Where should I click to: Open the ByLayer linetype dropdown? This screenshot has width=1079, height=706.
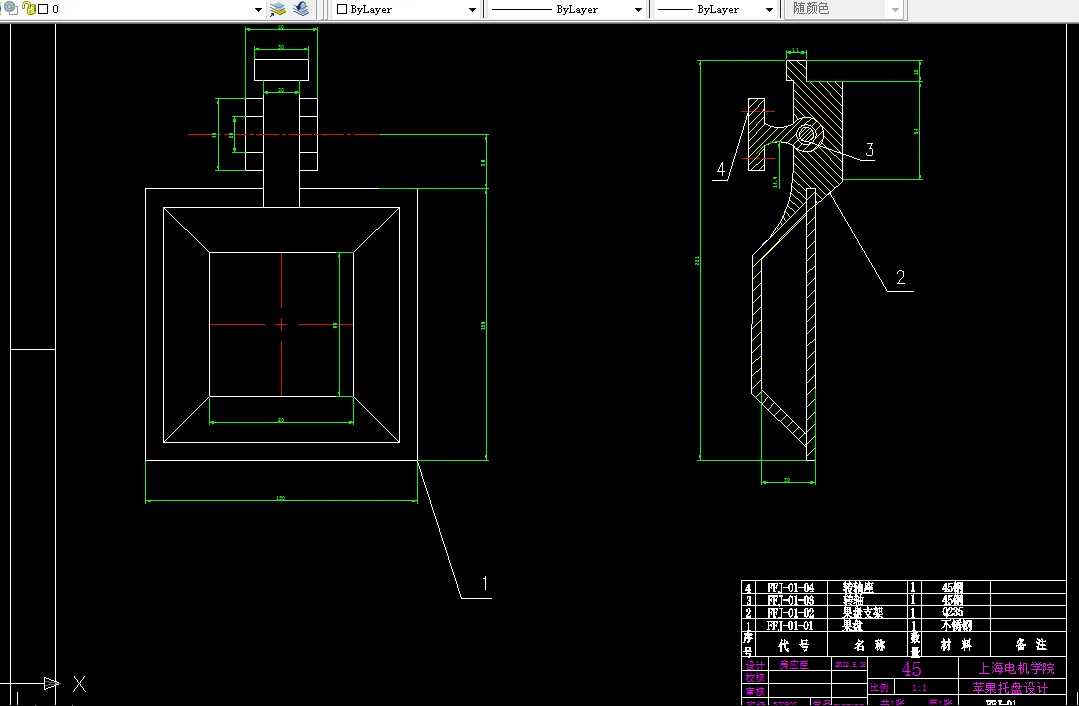click(638, 10)
